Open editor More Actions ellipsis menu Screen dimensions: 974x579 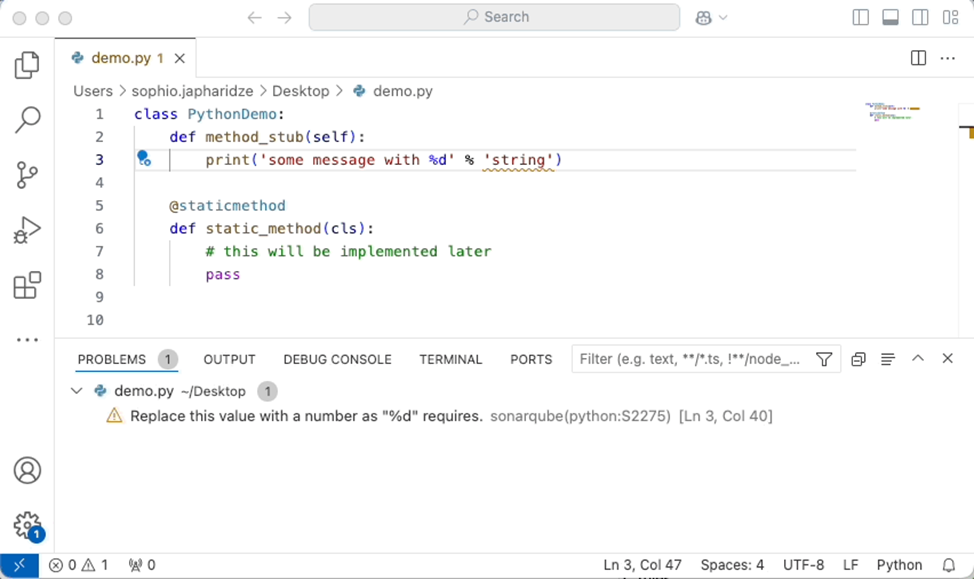(947, 59)
